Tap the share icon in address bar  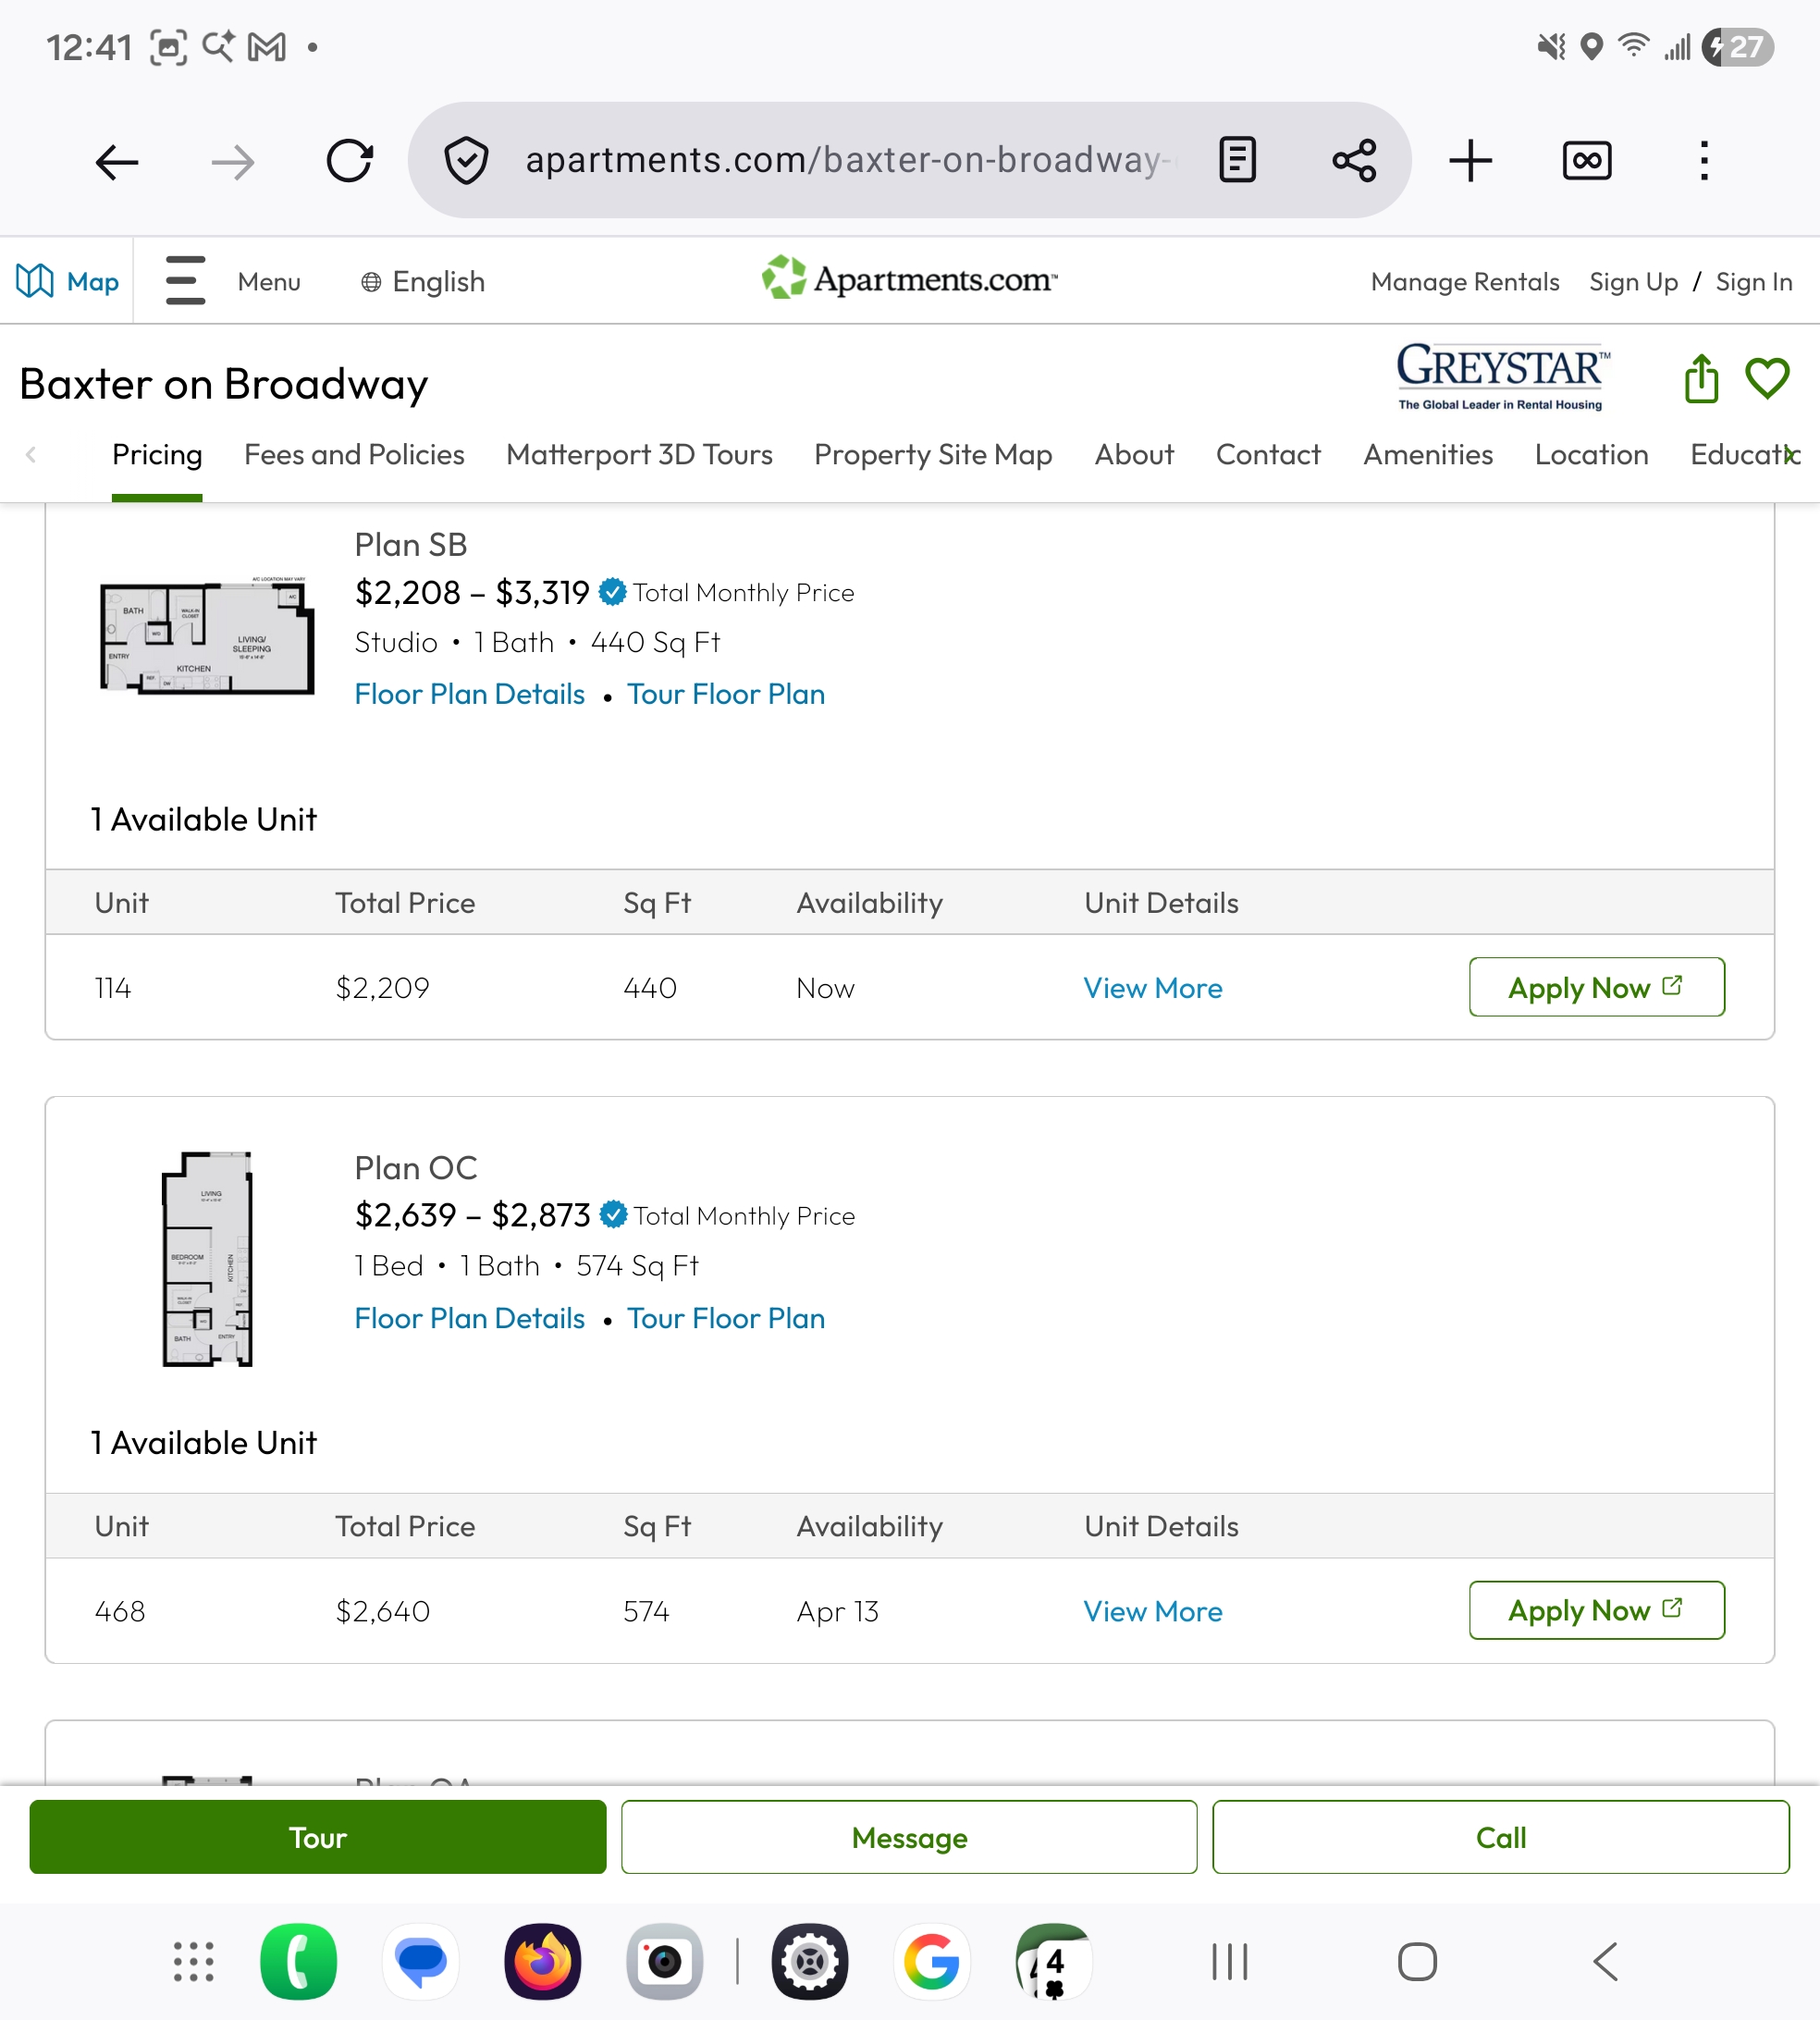[x=1354, y=160]
